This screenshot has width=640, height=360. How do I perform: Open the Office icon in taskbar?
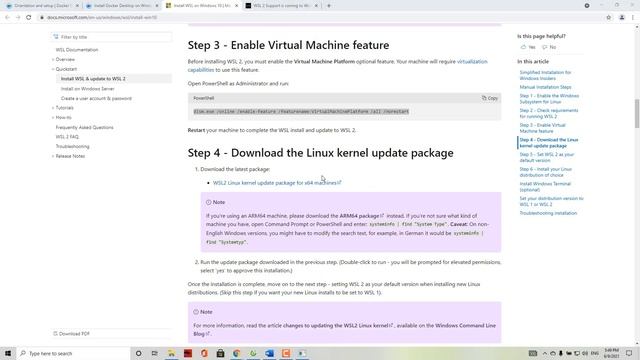pos(204,353)
